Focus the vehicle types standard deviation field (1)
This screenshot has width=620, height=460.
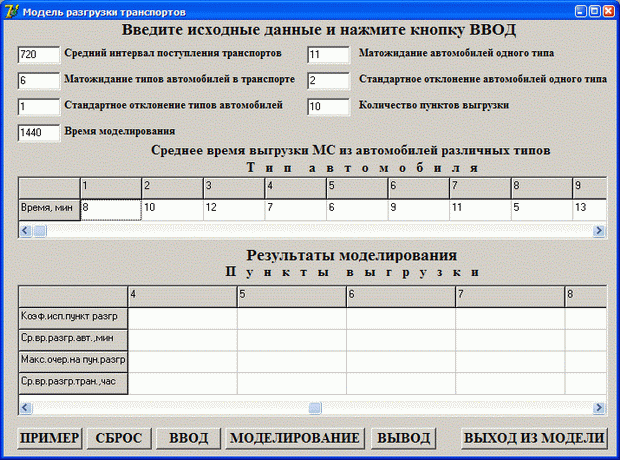pos(39,107)
